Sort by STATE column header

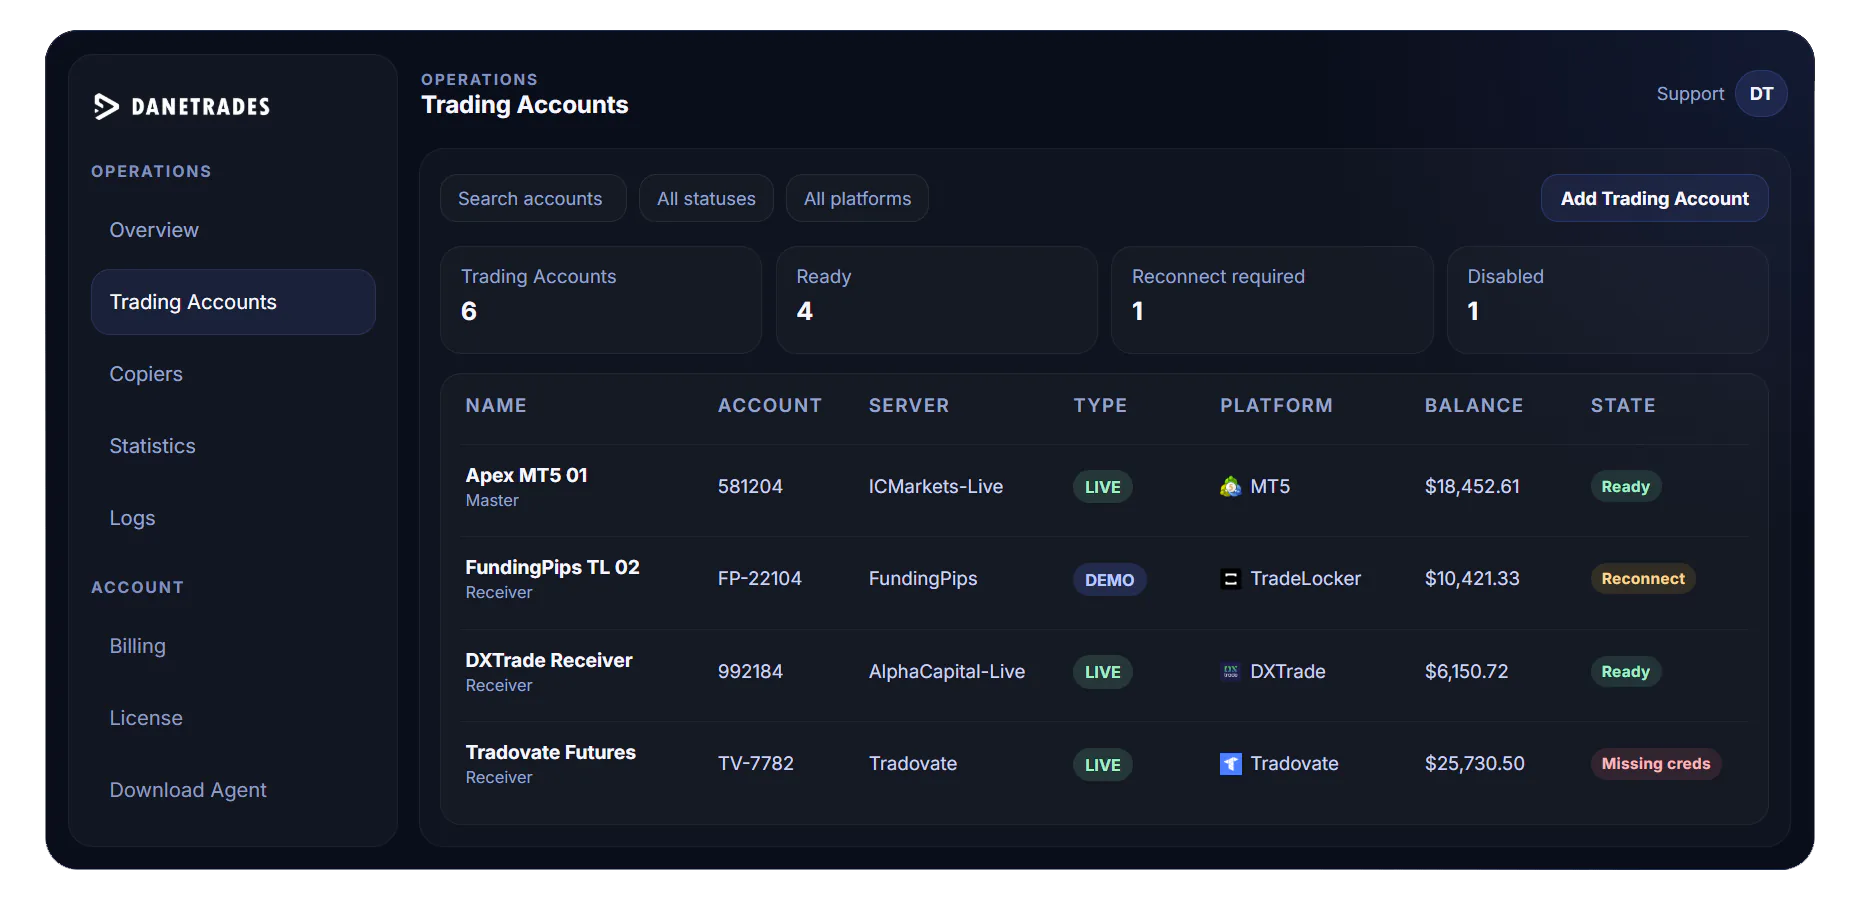[1623, 406]
